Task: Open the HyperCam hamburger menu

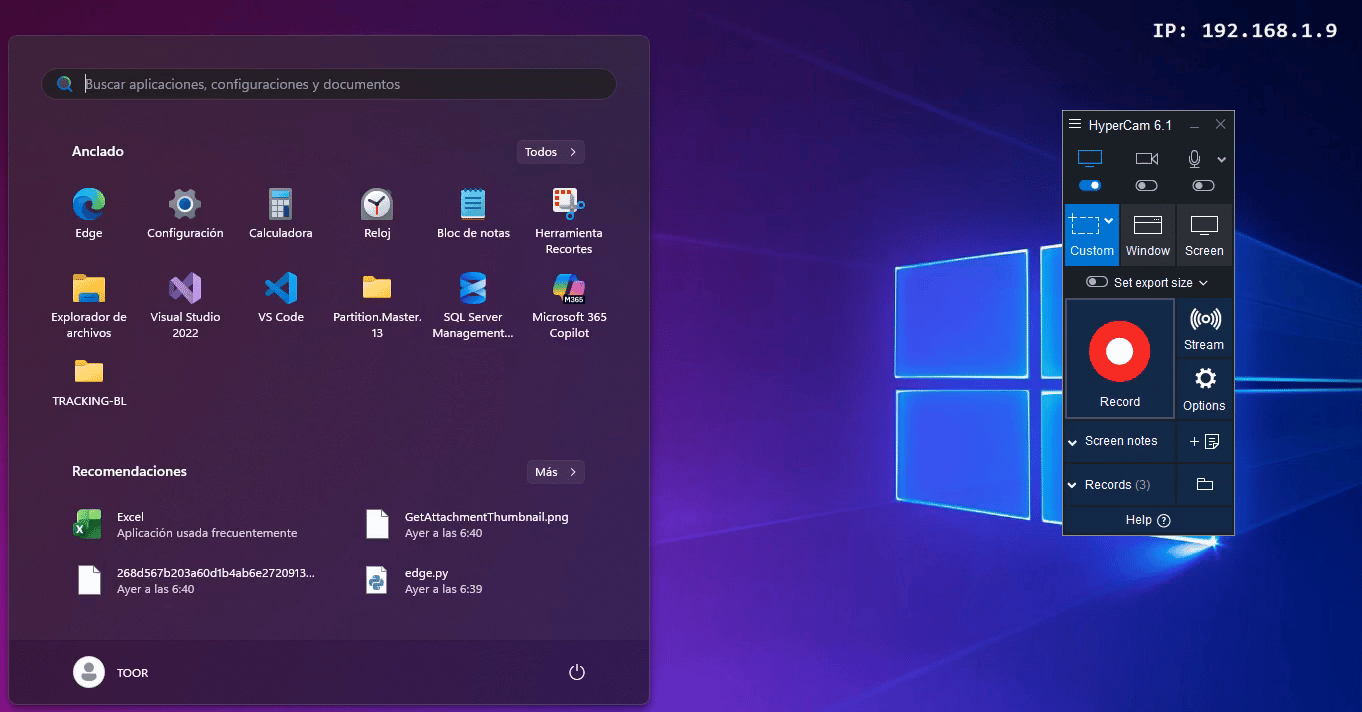Action: pos(1075,125)
